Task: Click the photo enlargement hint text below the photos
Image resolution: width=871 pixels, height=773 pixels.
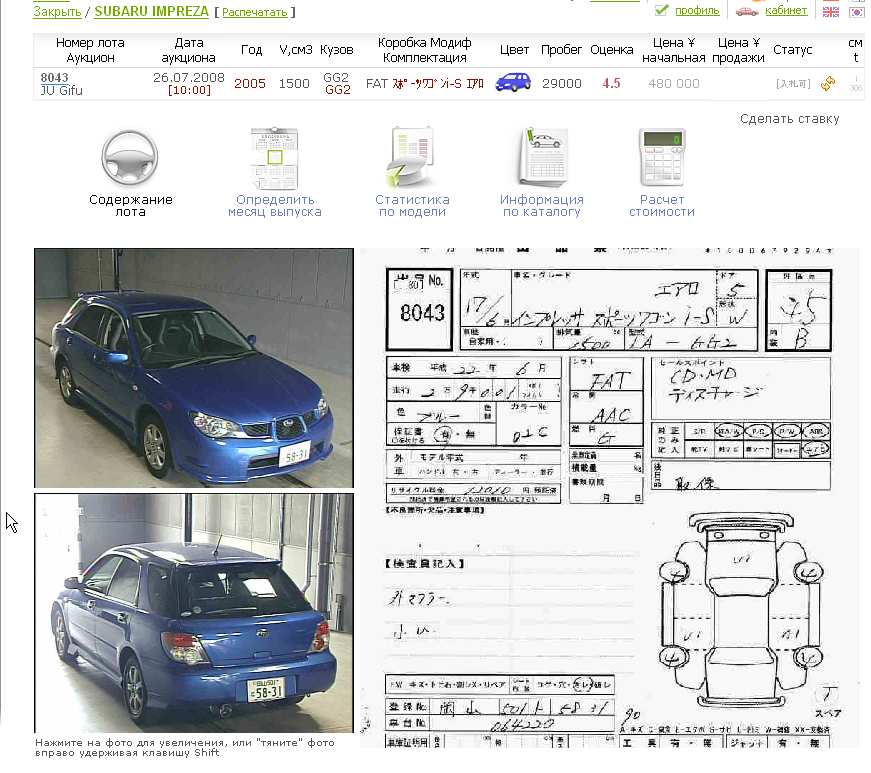Action: [x=185, y=747]
